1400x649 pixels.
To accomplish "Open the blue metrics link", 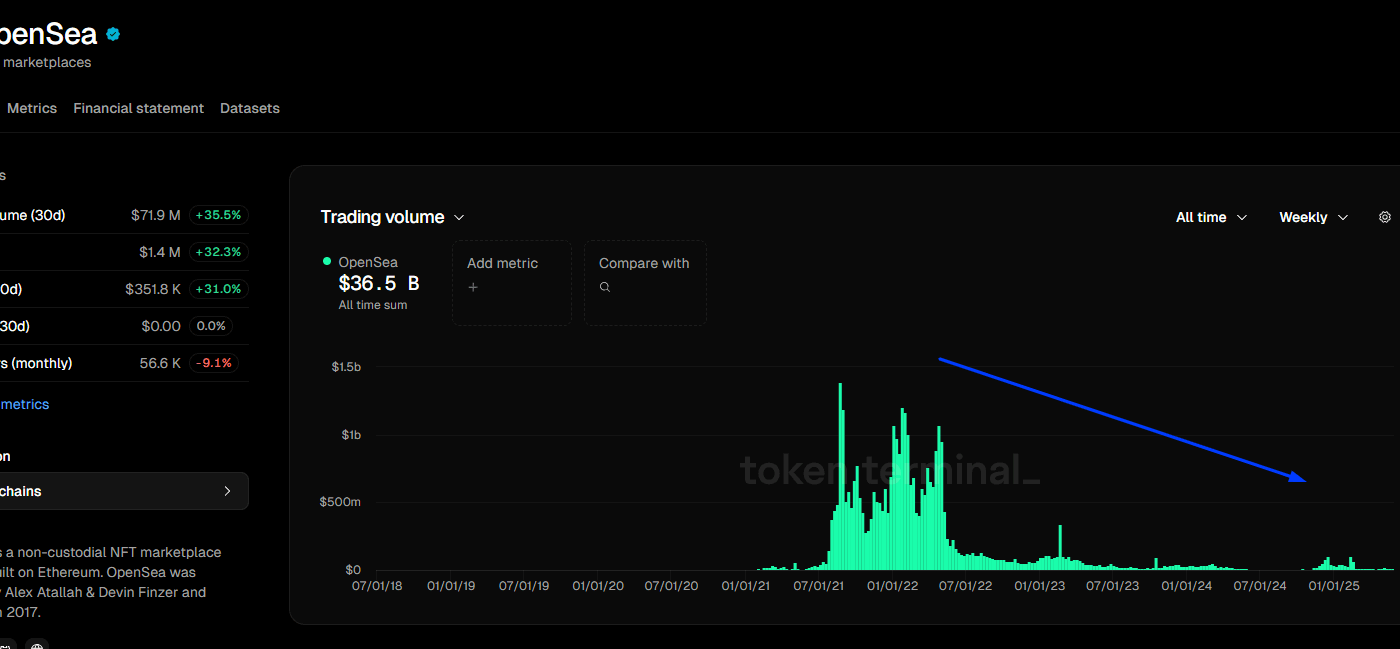I will point(24,404).
